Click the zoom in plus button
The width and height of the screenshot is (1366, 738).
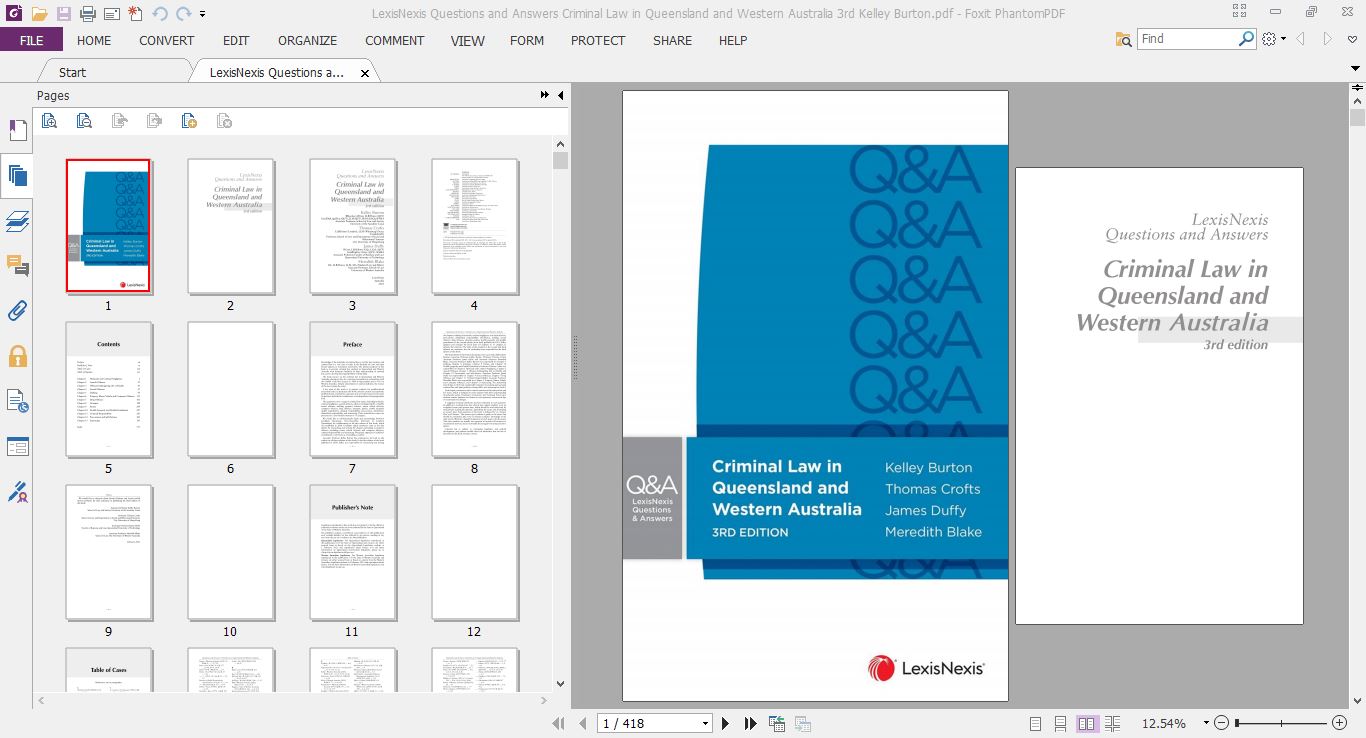[x=1340, y=723]
